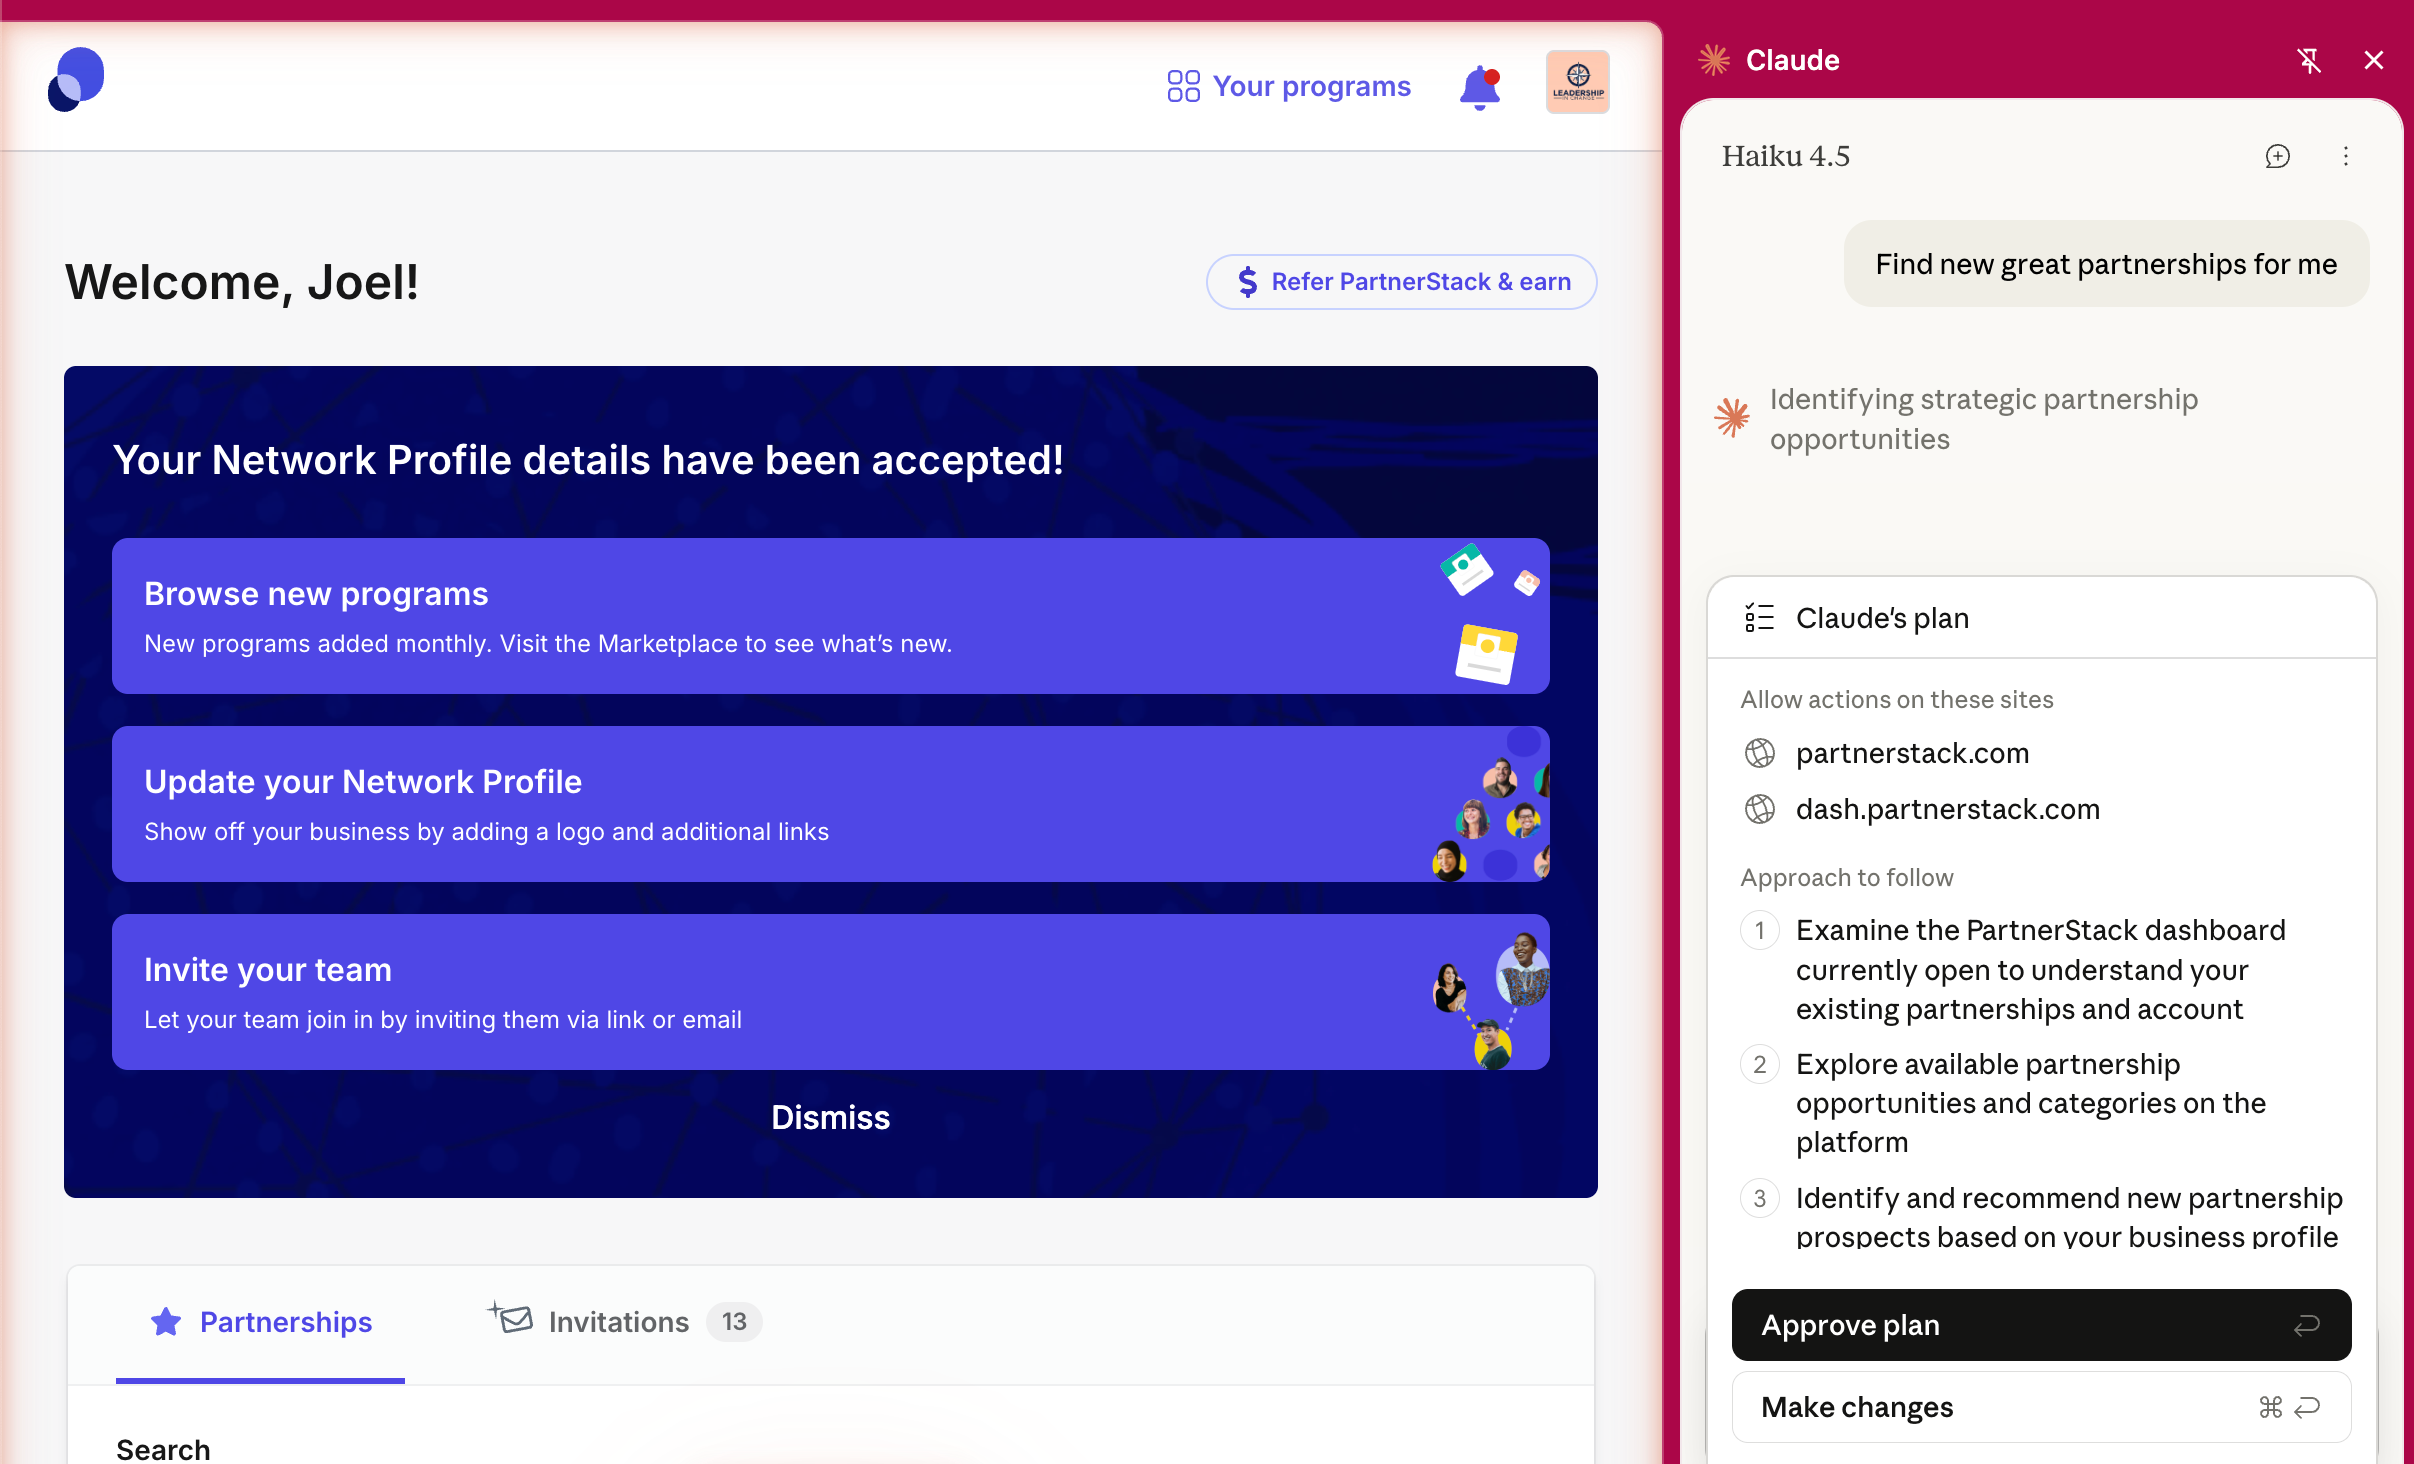Unpin the Claude side panel
The width and height of the screenshot is (2414, 1464).
tap(2309, 60)
